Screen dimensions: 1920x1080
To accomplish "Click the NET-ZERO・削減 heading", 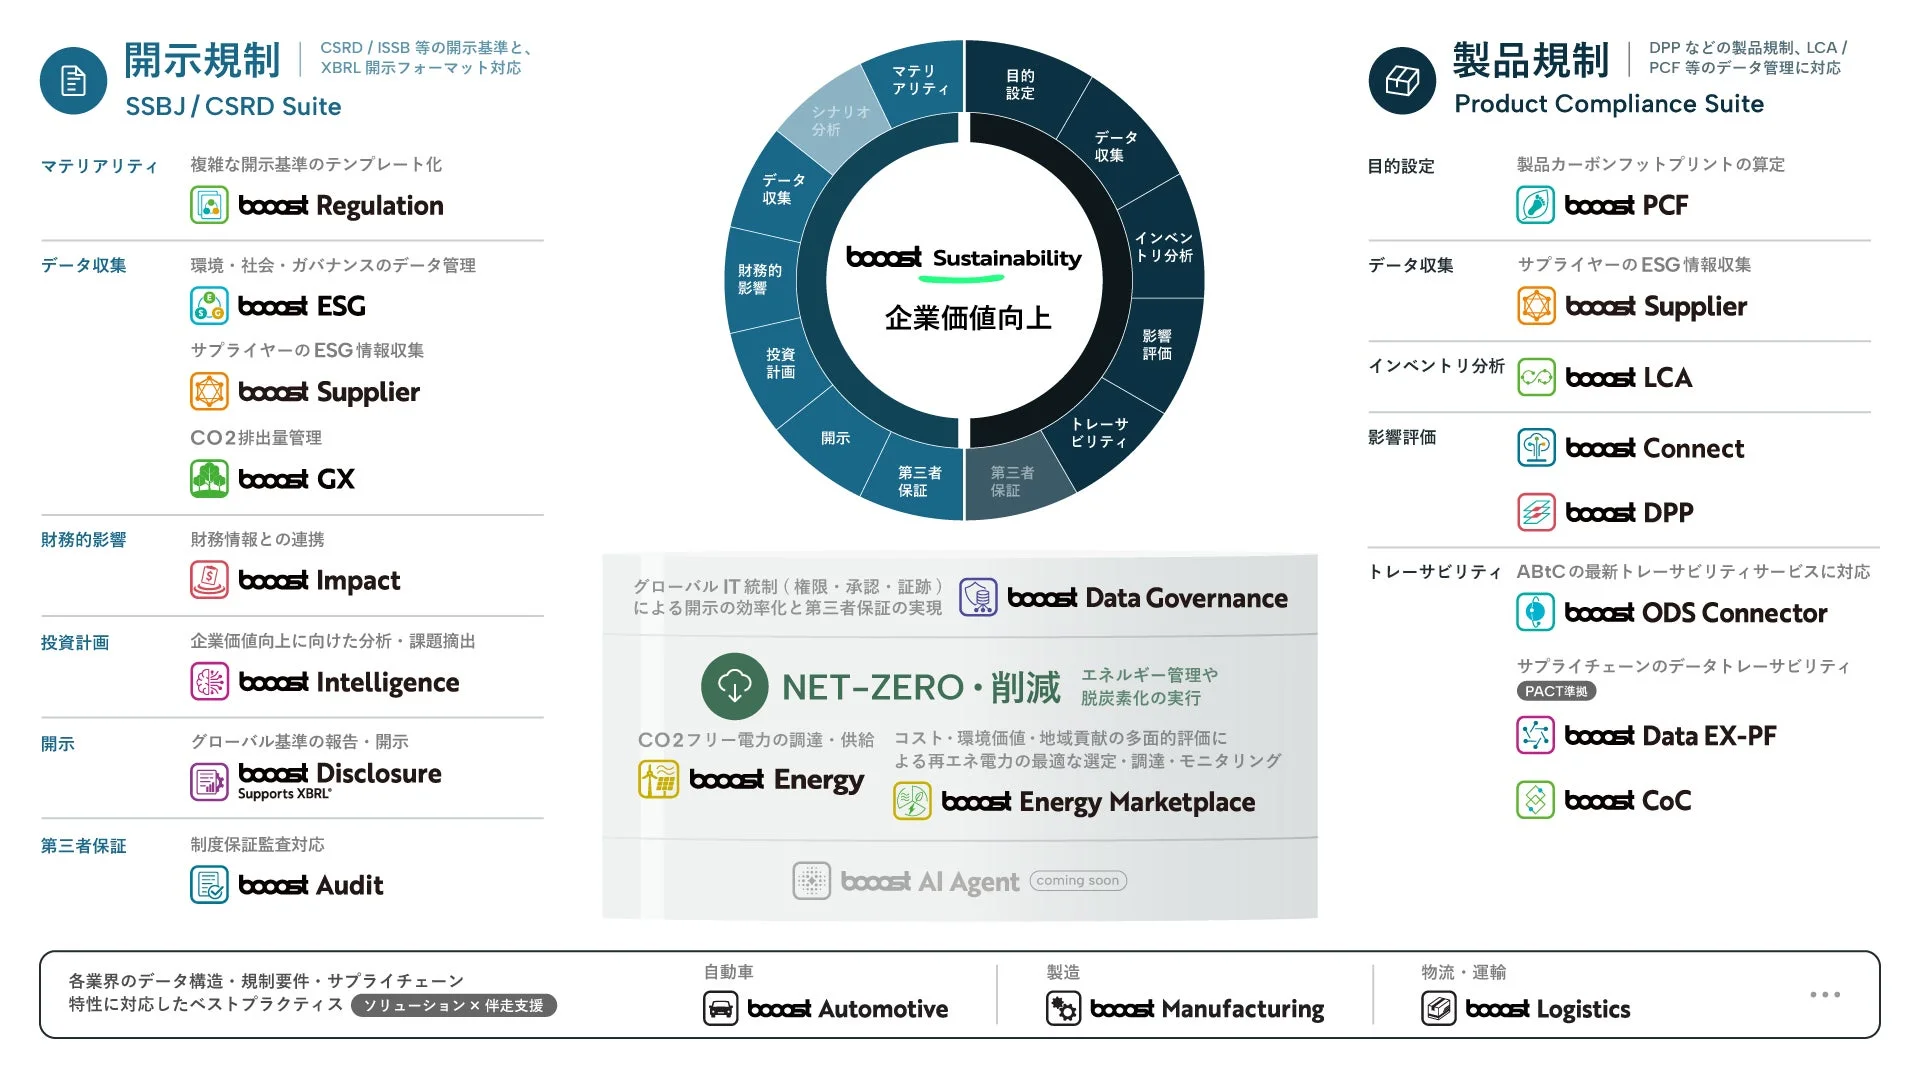I will tap(921, 687).
